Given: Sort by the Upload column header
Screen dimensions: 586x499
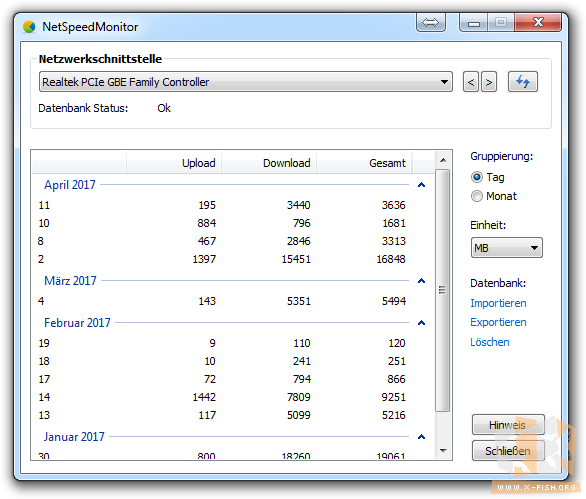Looking at the screenshot, I should [174, 163].
